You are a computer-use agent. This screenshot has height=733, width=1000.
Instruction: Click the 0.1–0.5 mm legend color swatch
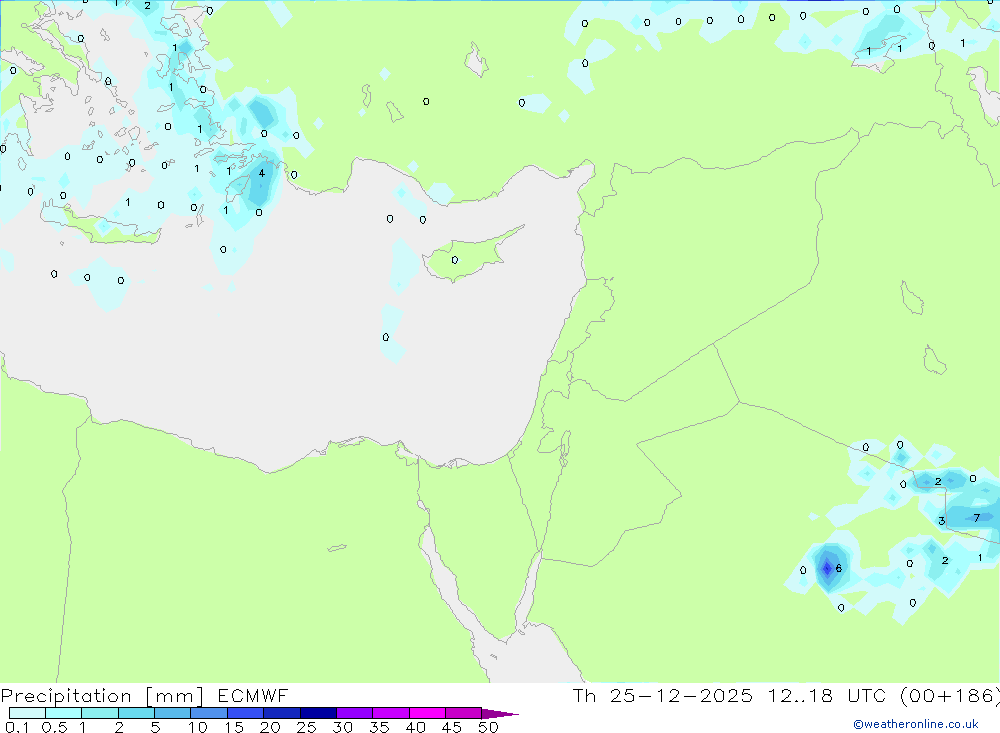[x=27, y=713]
